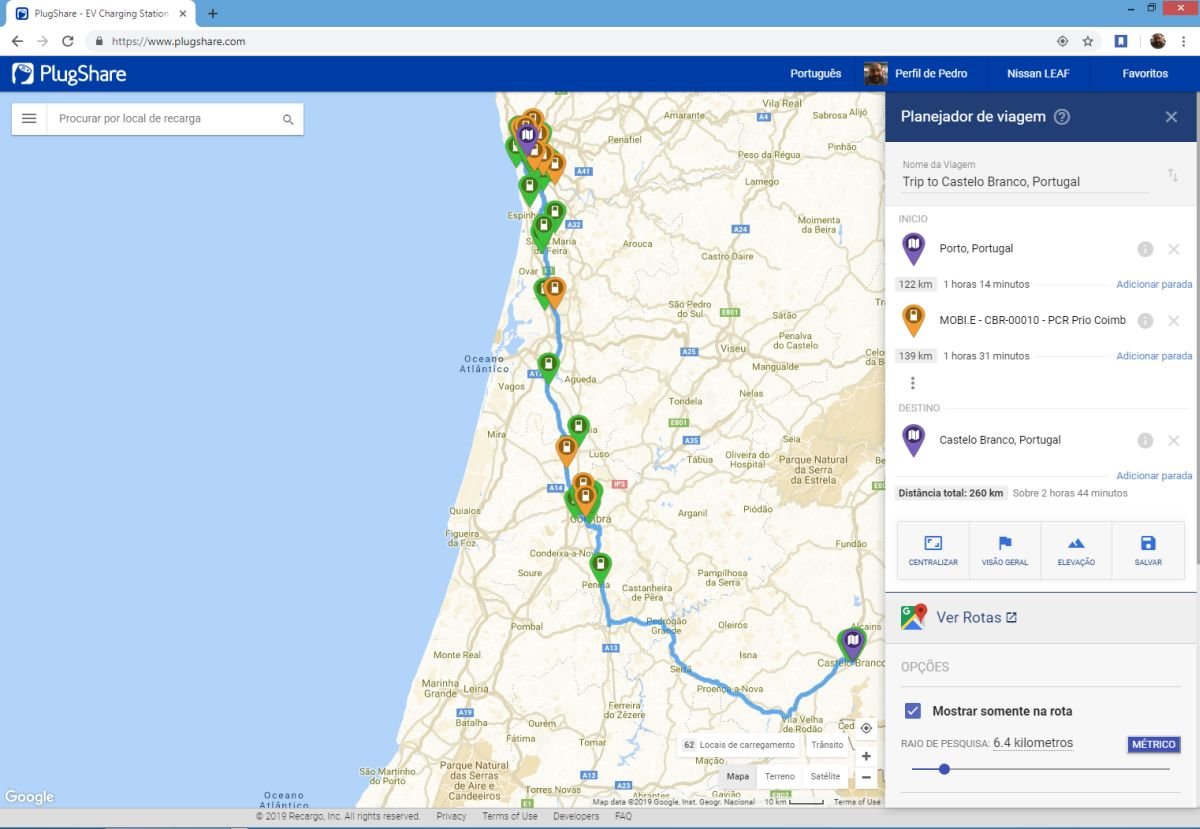Open the hamburger menu beside search box
Image resolution: width=1200 pixels, height=829 pixels.
(x=29, y=119)
